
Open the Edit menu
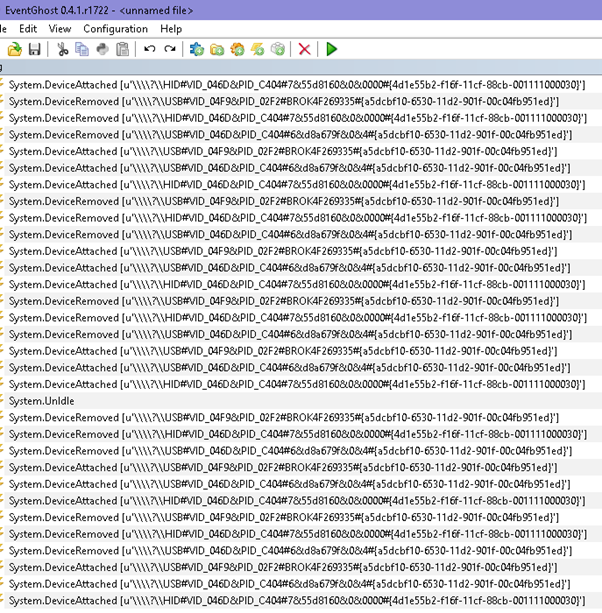click(x=28, y=29)
